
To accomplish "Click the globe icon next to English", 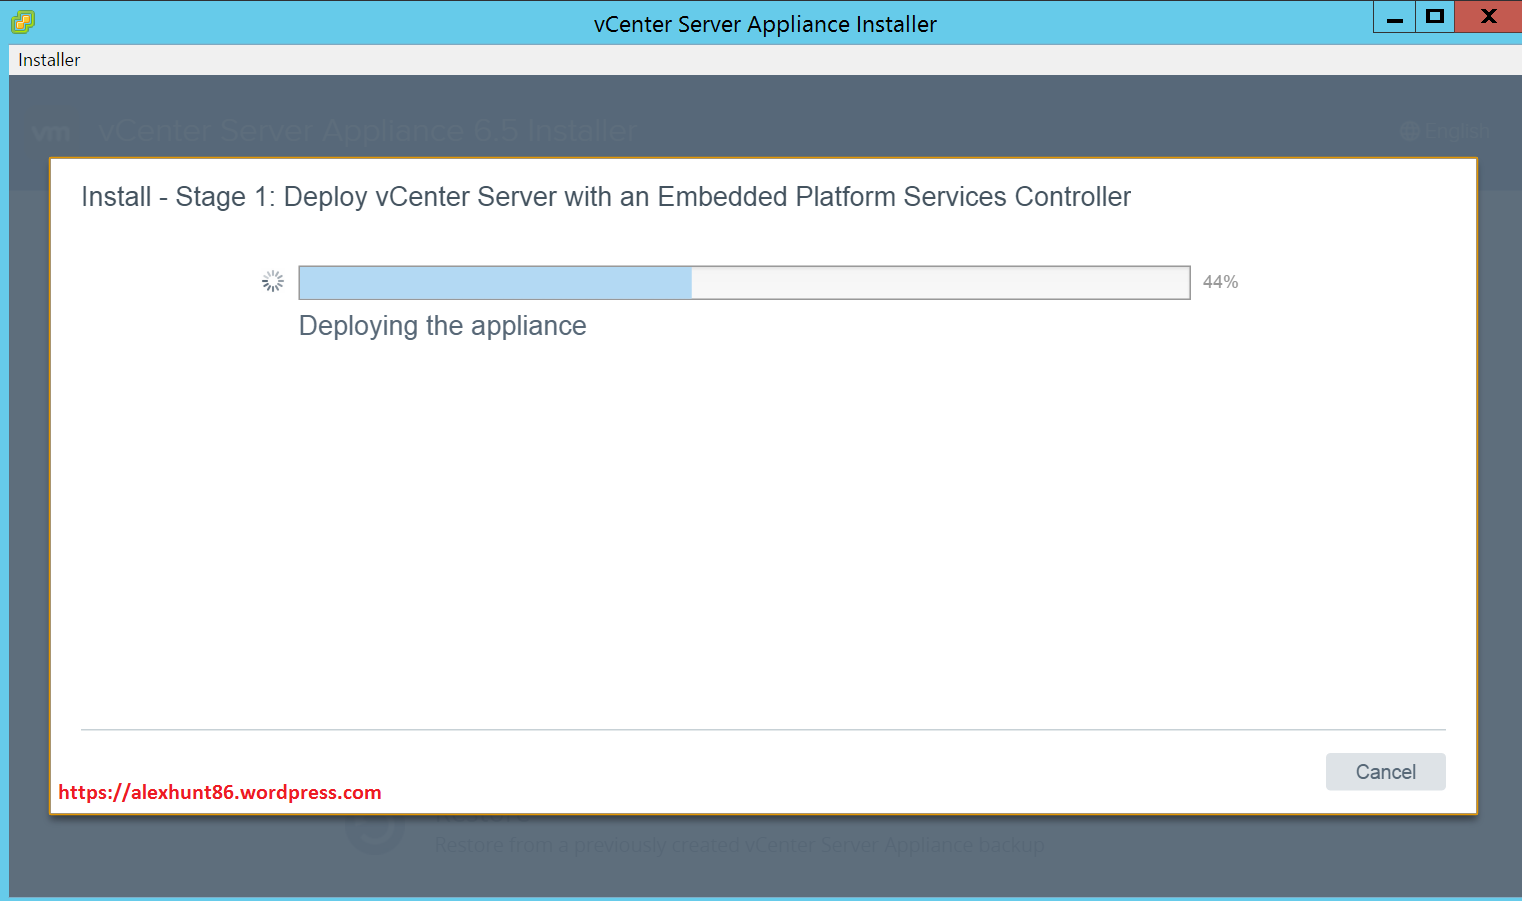I will (1409, 130).
